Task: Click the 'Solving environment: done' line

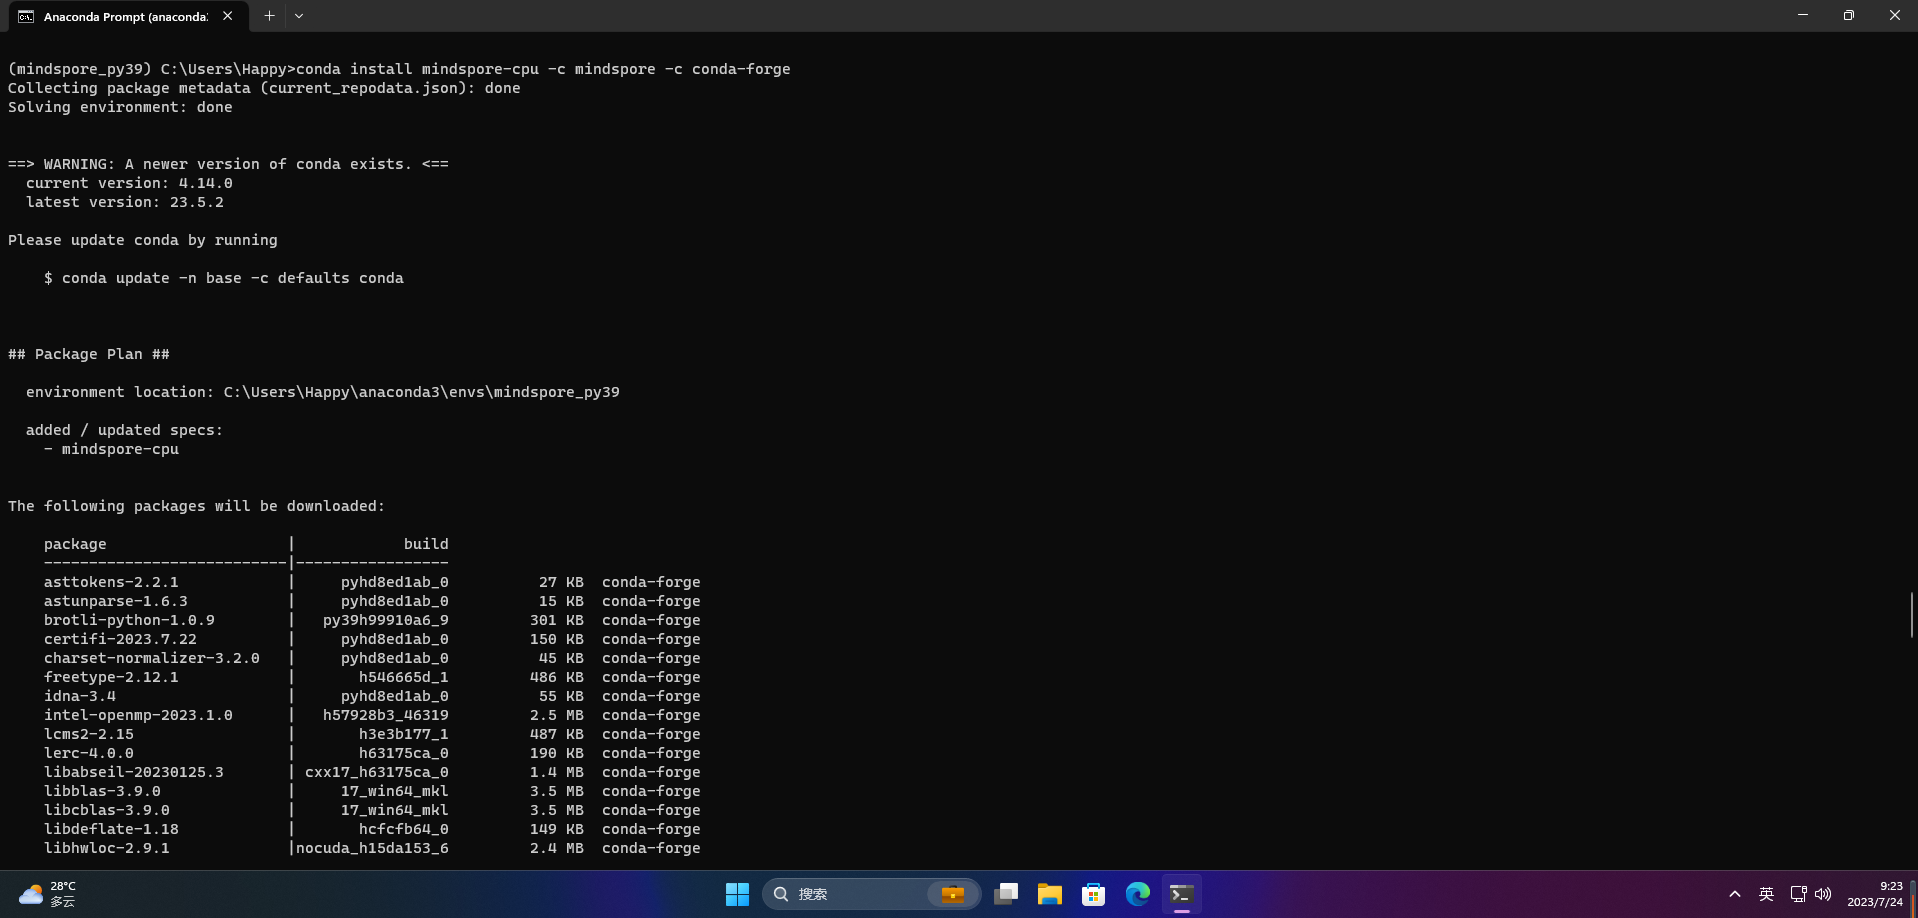Action: (120, 107)
